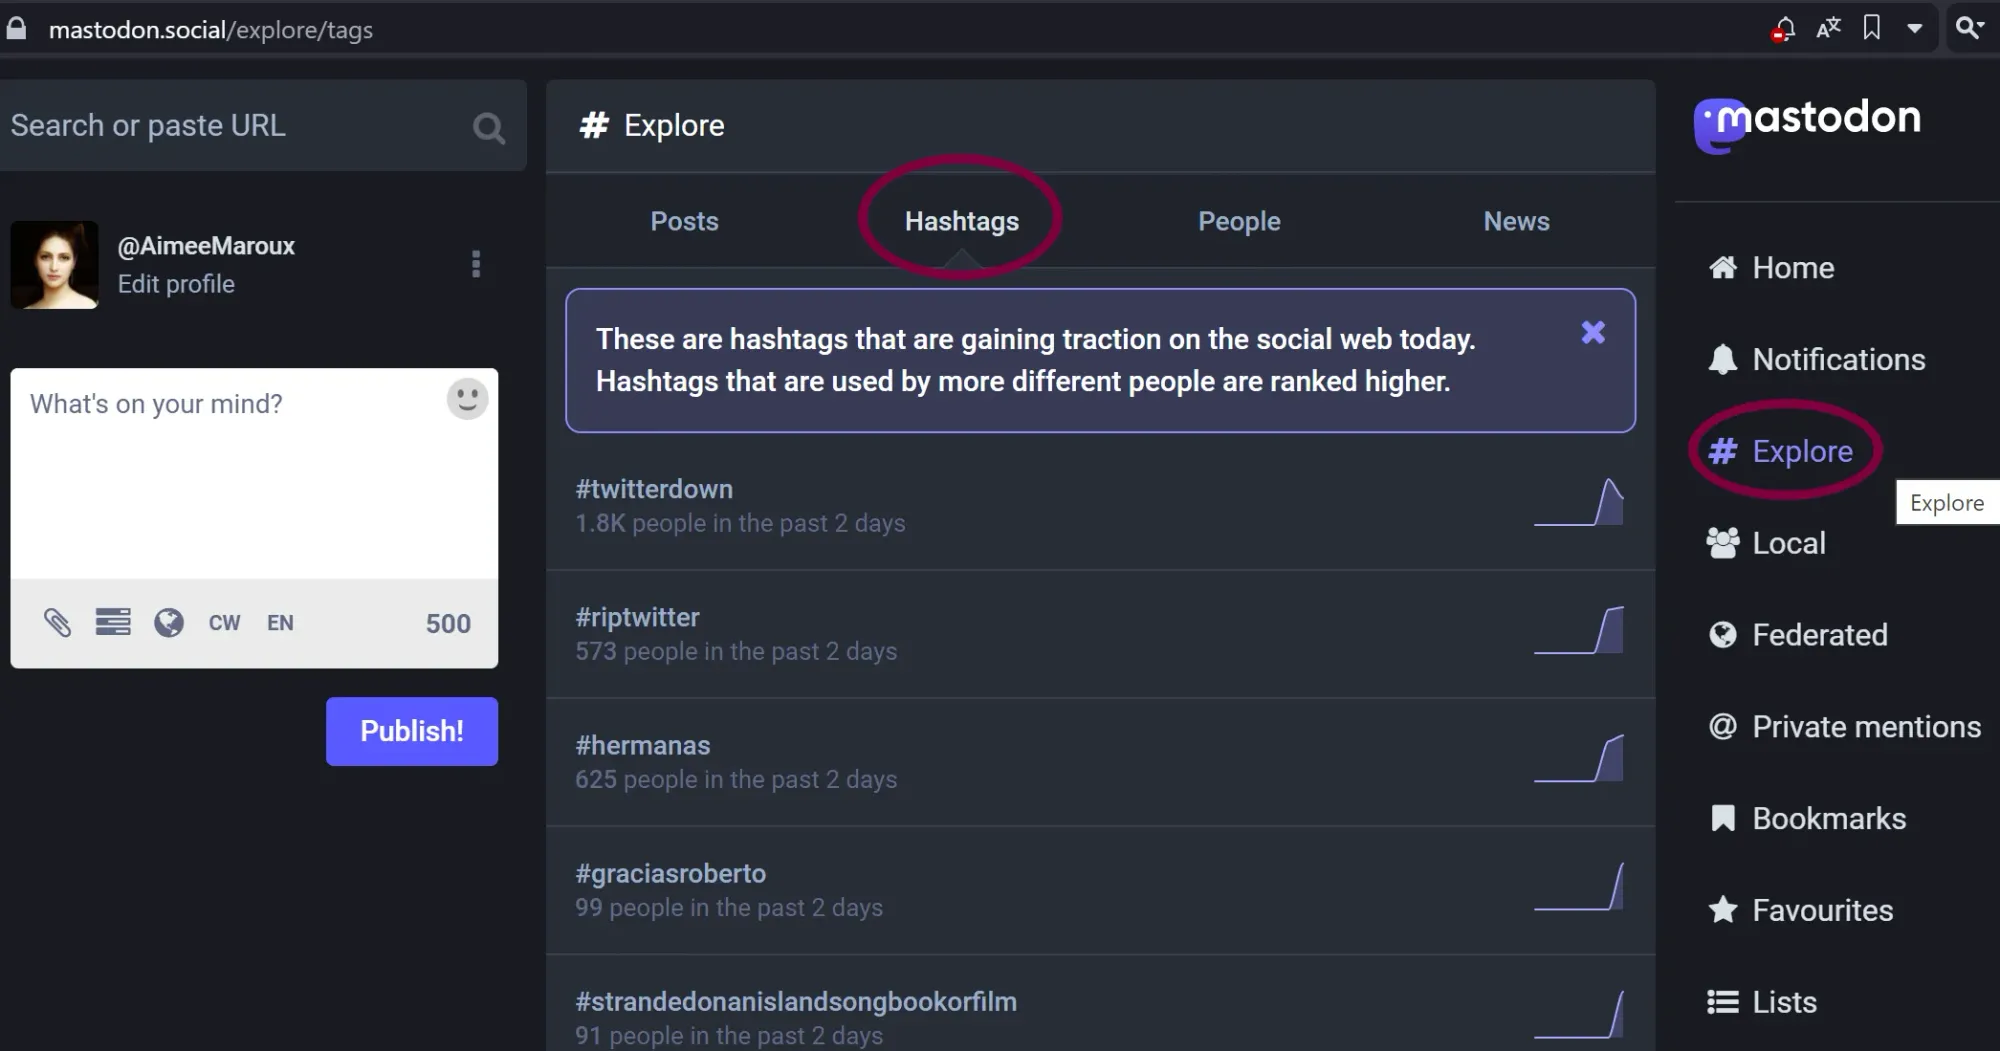Open the profile options three-dot menu

[476, 264]
